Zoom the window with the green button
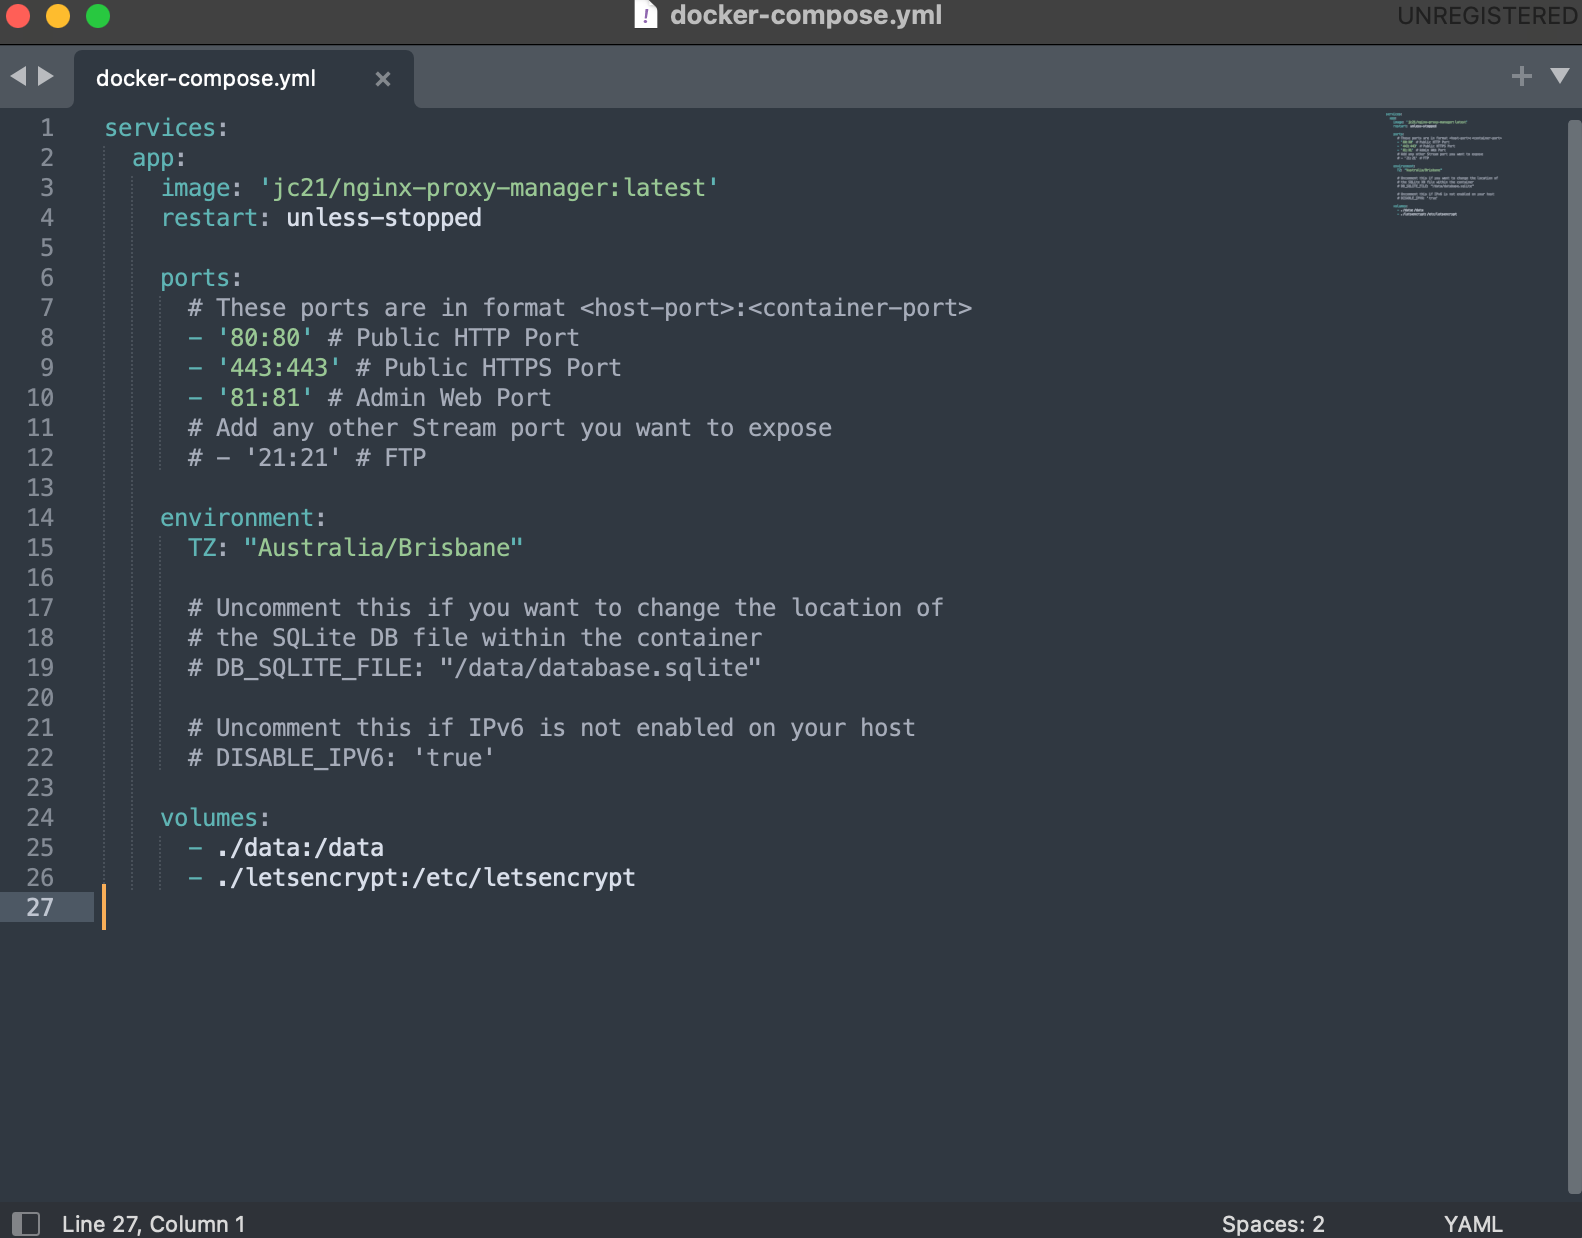Viewport: 1582px width, 1238px height. [98, 16]
